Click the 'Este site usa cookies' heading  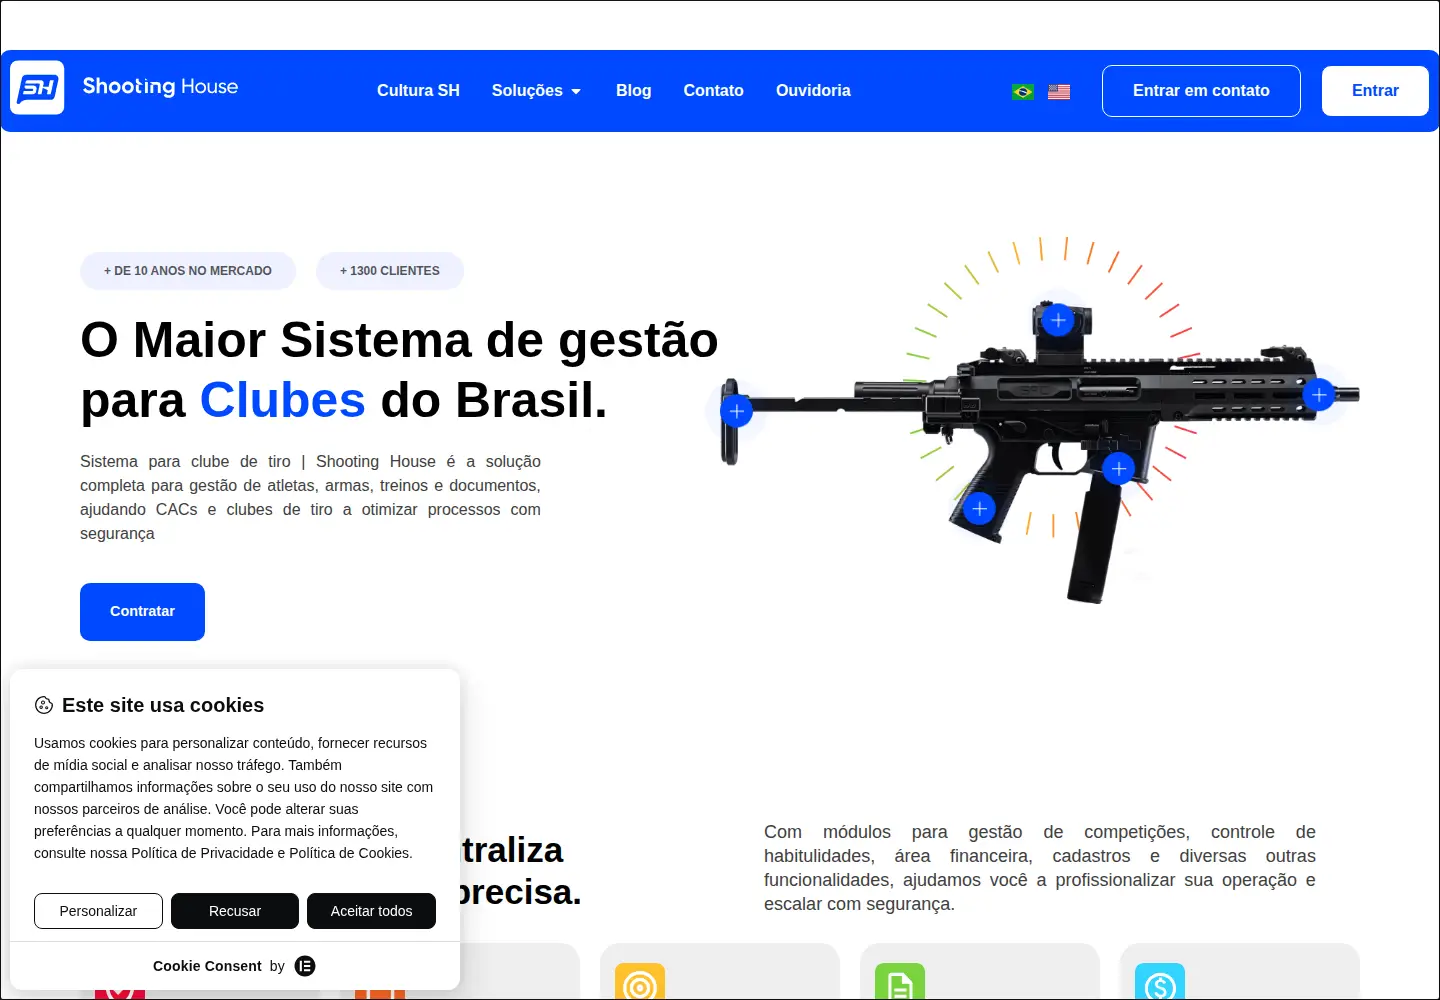[x=163, y=705]
